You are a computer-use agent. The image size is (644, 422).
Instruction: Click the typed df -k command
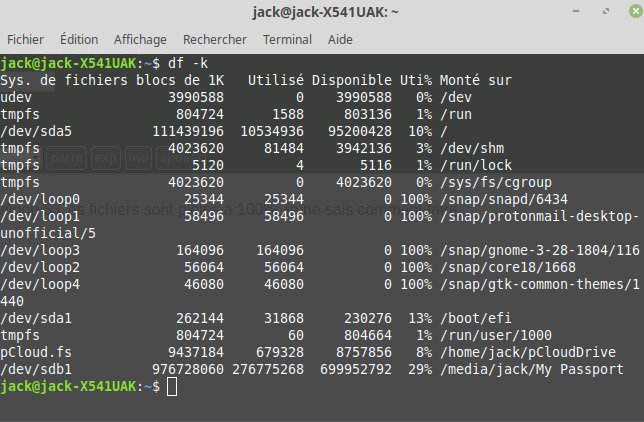tap(180, 63)
